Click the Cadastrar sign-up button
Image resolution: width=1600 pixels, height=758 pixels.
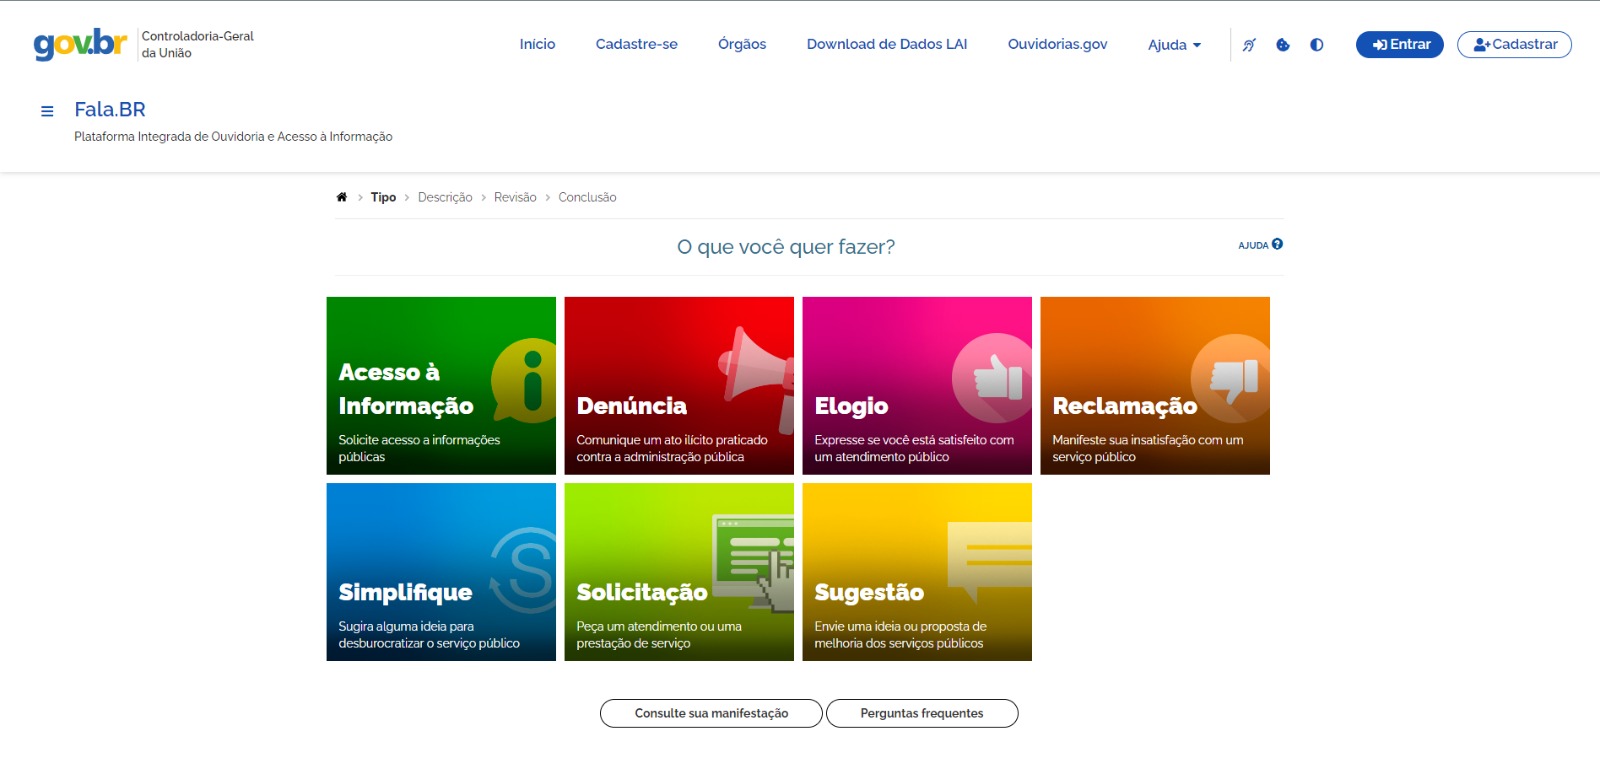(1514, 45)
